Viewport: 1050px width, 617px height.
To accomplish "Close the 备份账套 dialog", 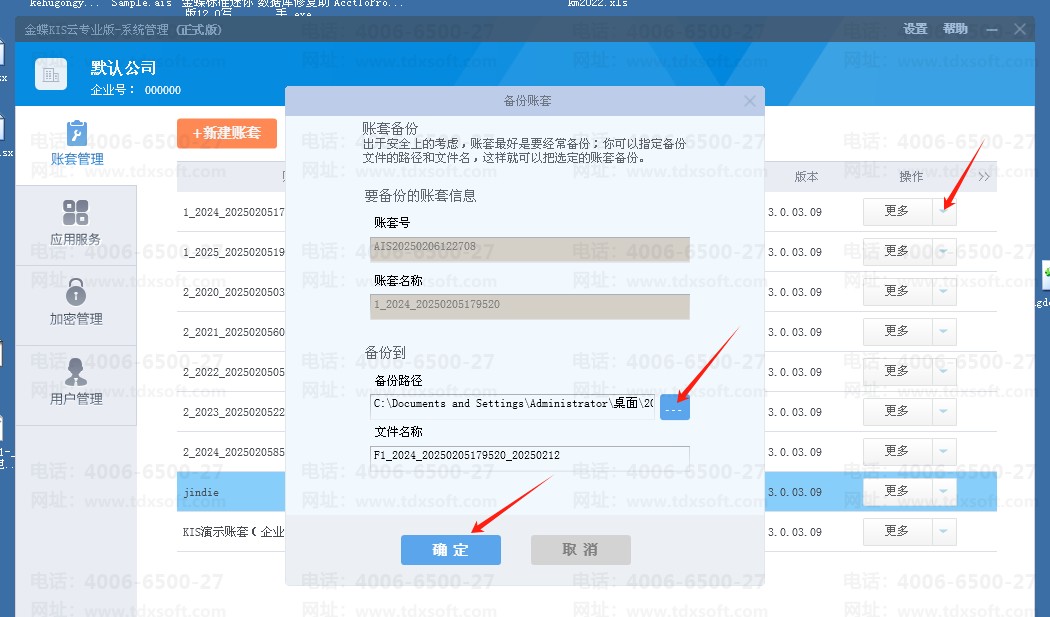I will 749,100.
